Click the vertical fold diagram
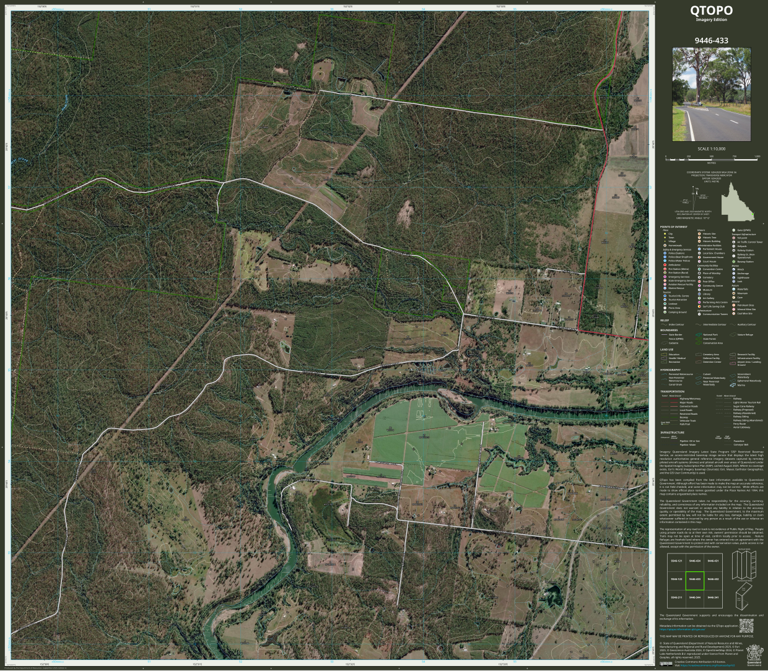This screenshot has width=768, height=671. 744,564
